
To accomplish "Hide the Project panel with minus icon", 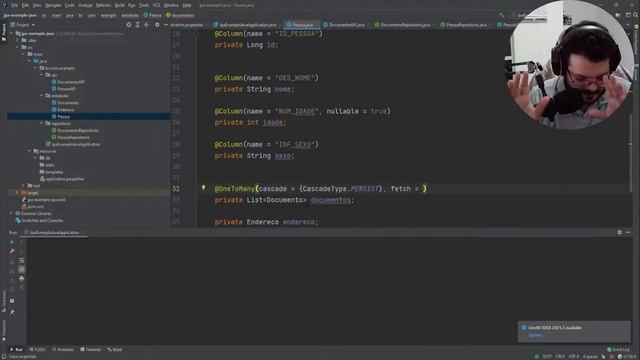I will click(165, 25).
